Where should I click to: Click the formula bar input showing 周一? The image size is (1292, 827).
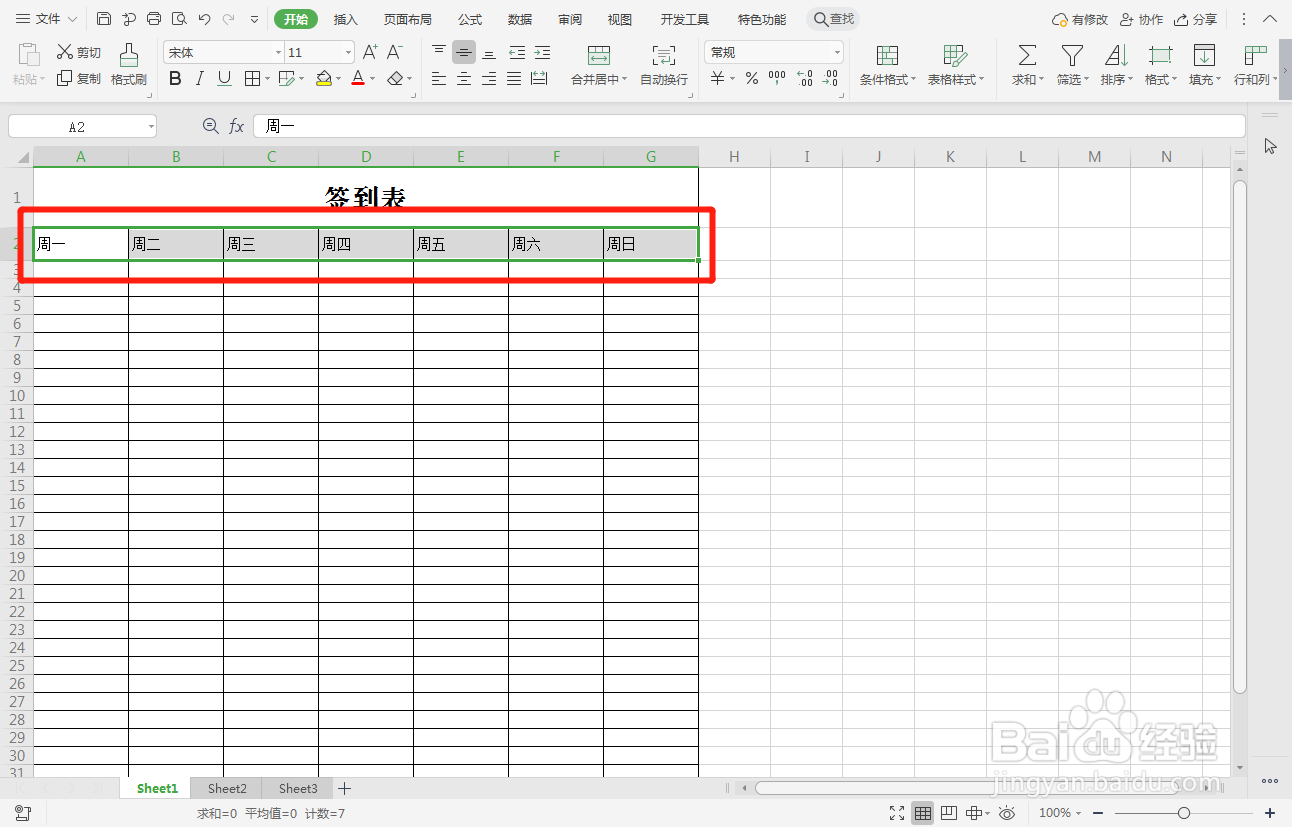[x=749, y=126]
